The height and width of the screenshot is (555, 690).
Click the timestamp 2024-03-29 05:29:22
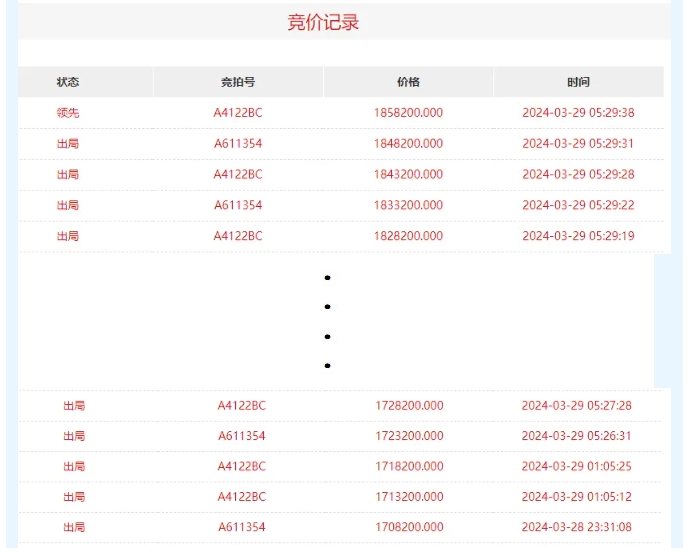coord(578,206)
